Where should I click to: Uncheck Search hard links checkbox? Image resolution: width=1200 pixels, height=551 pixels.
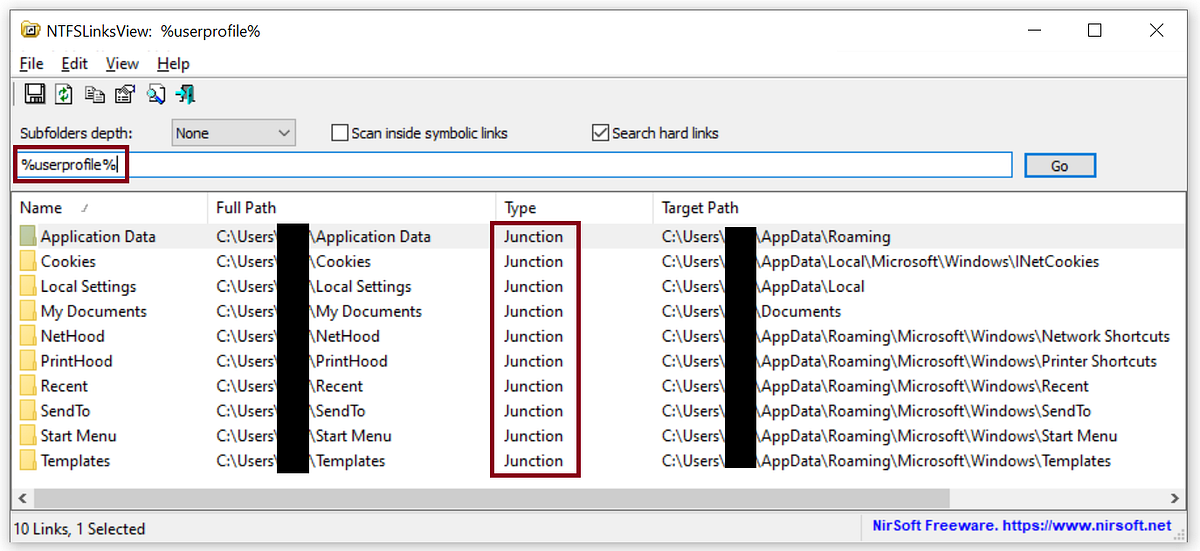pos(600,133)
